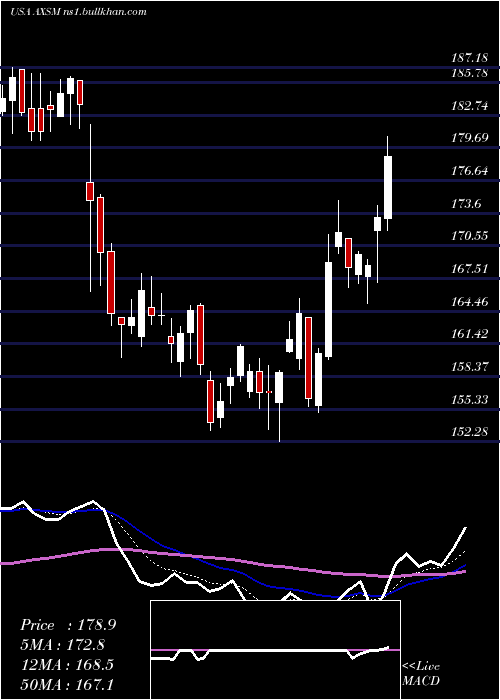Click the 167.51 price axis label

(x=469, y=269)
